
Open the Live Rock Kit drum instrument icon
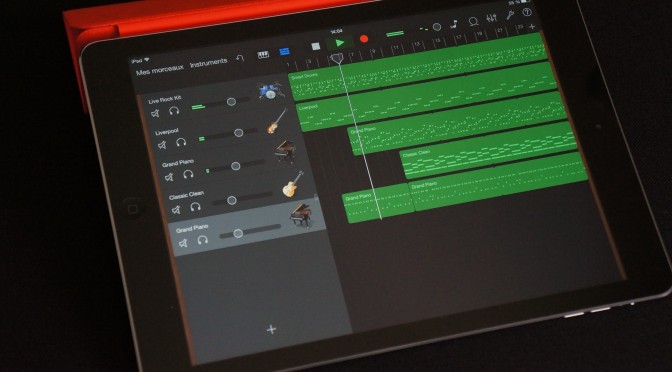pos(270,90)
